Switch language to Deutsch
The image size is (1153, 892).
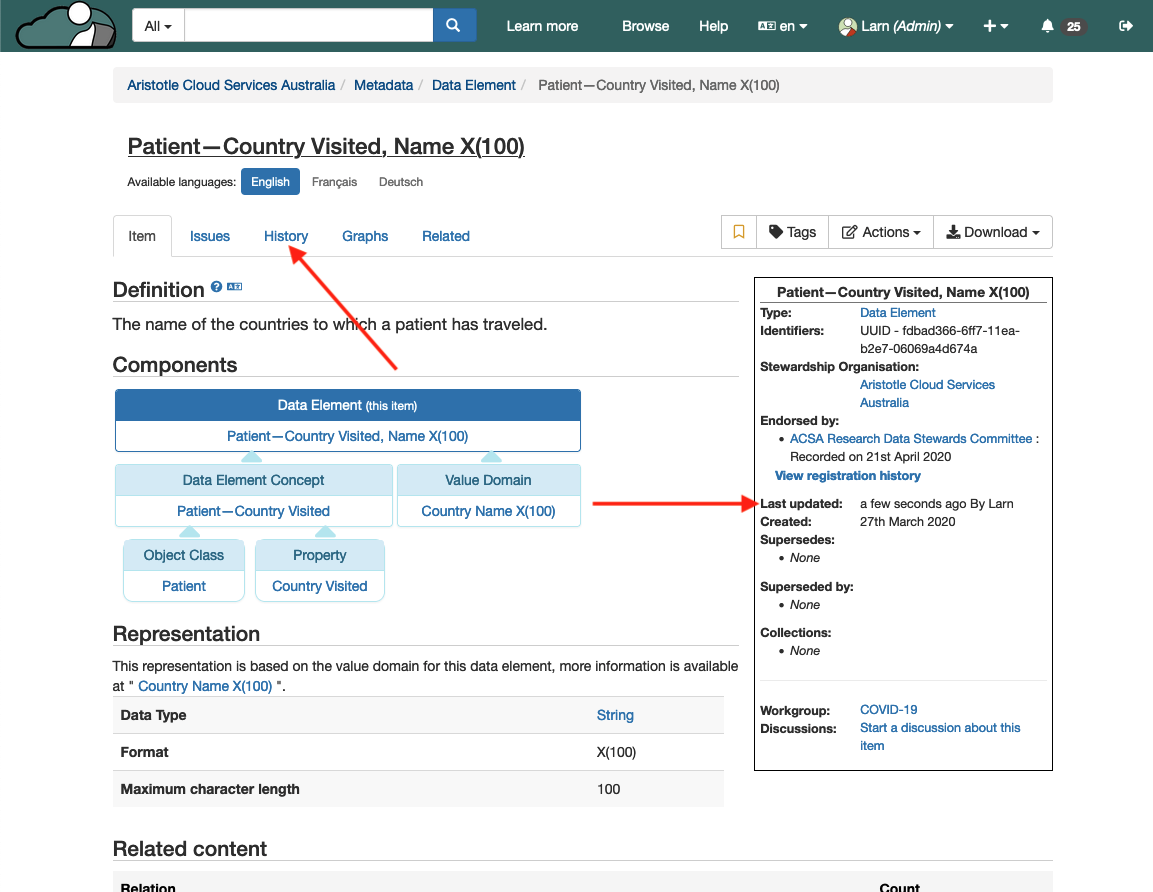tap(400, 182)
